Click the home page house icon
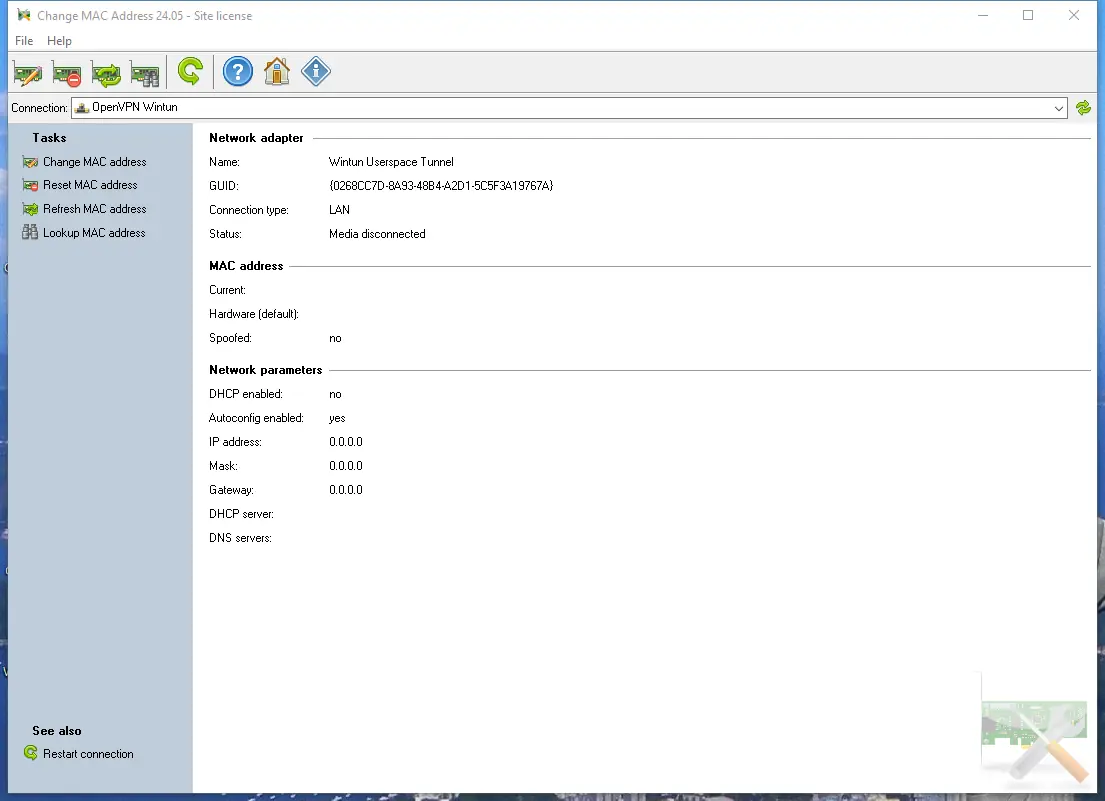The width and height of the screenshot is (1105, 801). click(x=277, y=72)
